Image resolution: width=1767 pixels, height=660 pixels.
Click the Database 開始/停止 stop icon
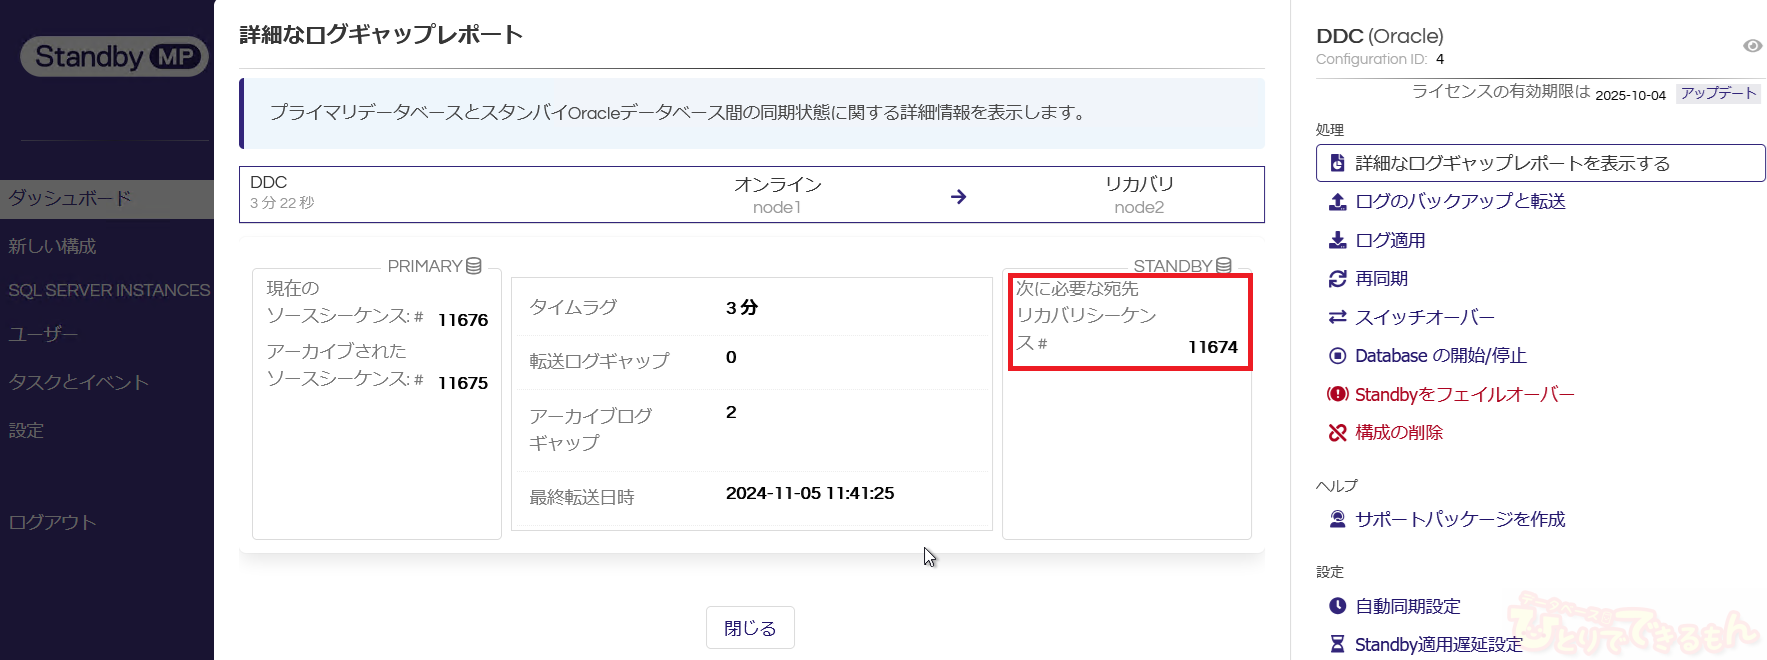coord(1337,356)
